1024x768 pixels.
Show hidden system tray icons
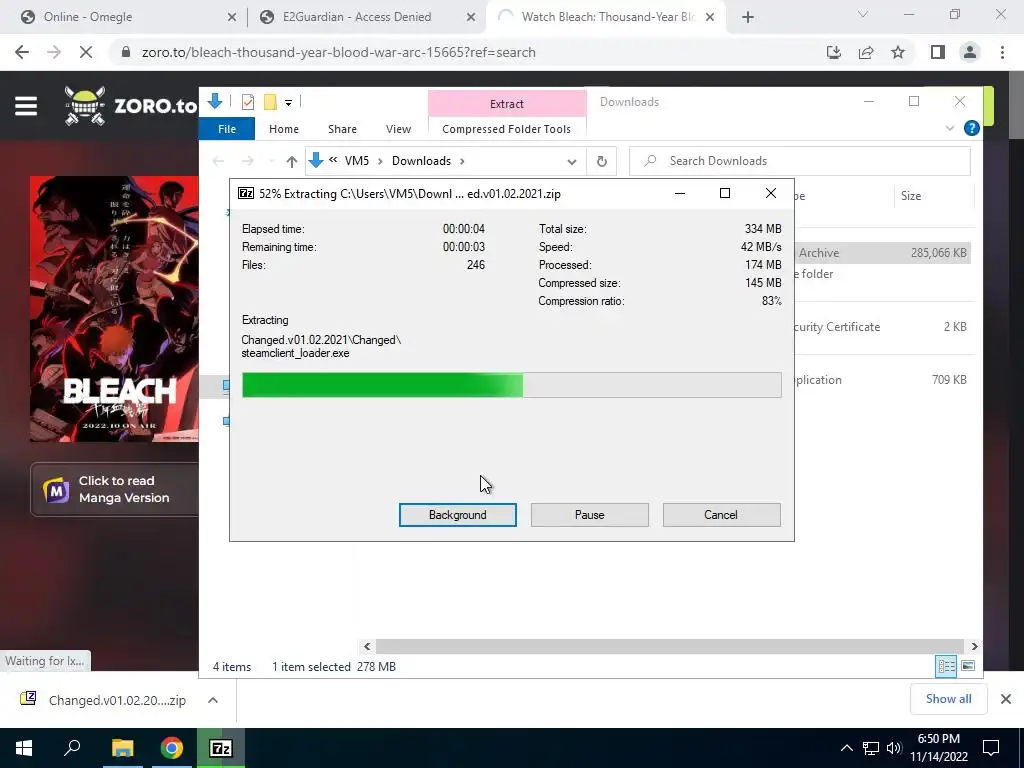pos(846,748)
